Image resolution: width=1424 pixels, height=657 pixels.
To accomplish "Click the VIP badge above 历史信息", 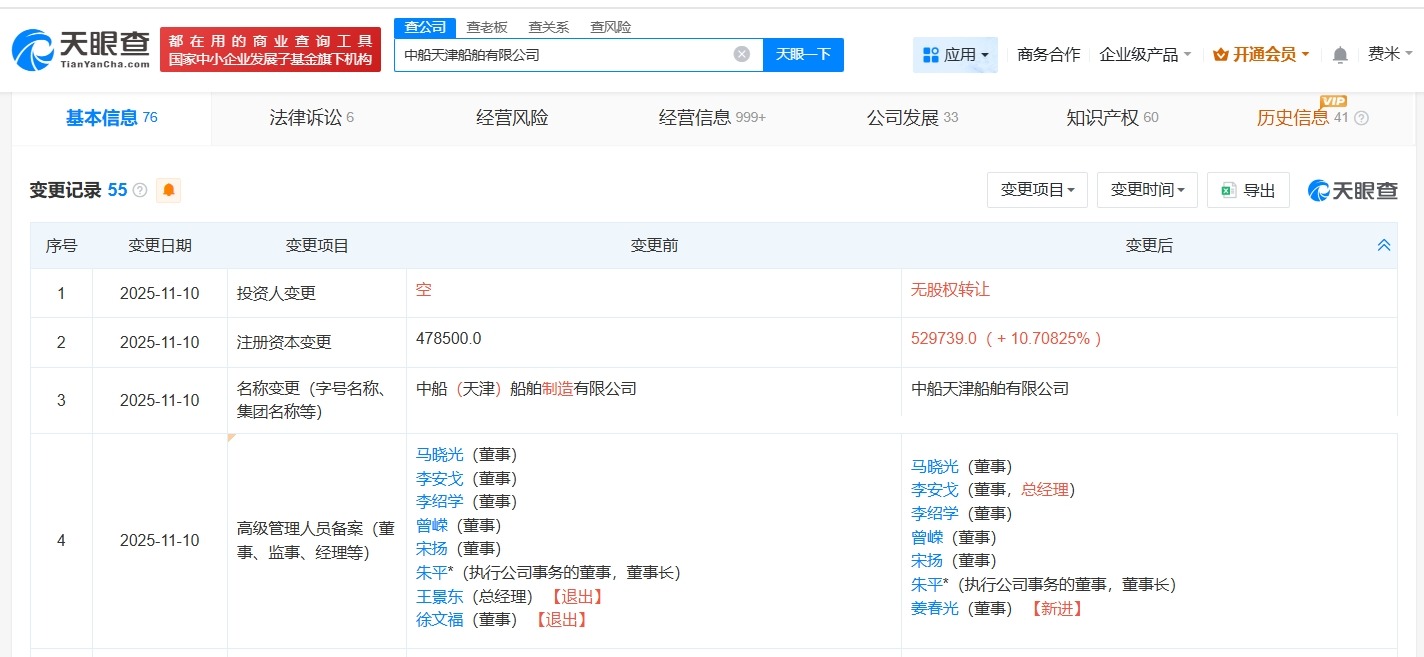I will tap(1331, 102).
